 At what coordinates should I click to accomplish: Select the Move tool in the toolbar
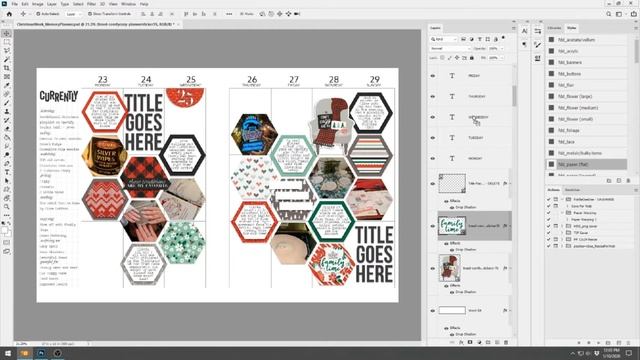coord(7,33)
